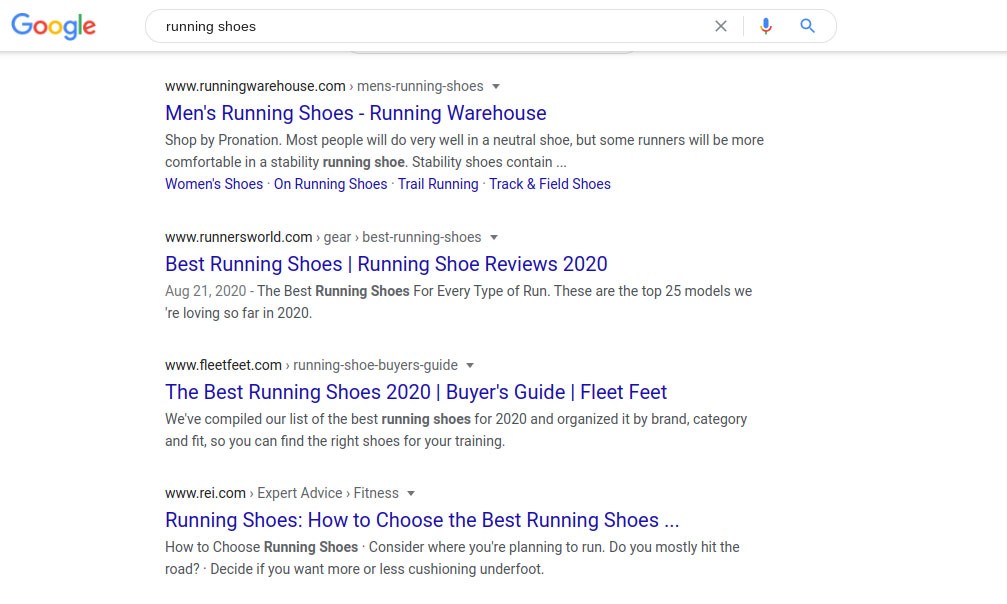1007x604 pixels.
Task: Follow the Track & Field Shoes sitelink
Action: [x=550, y=184]
